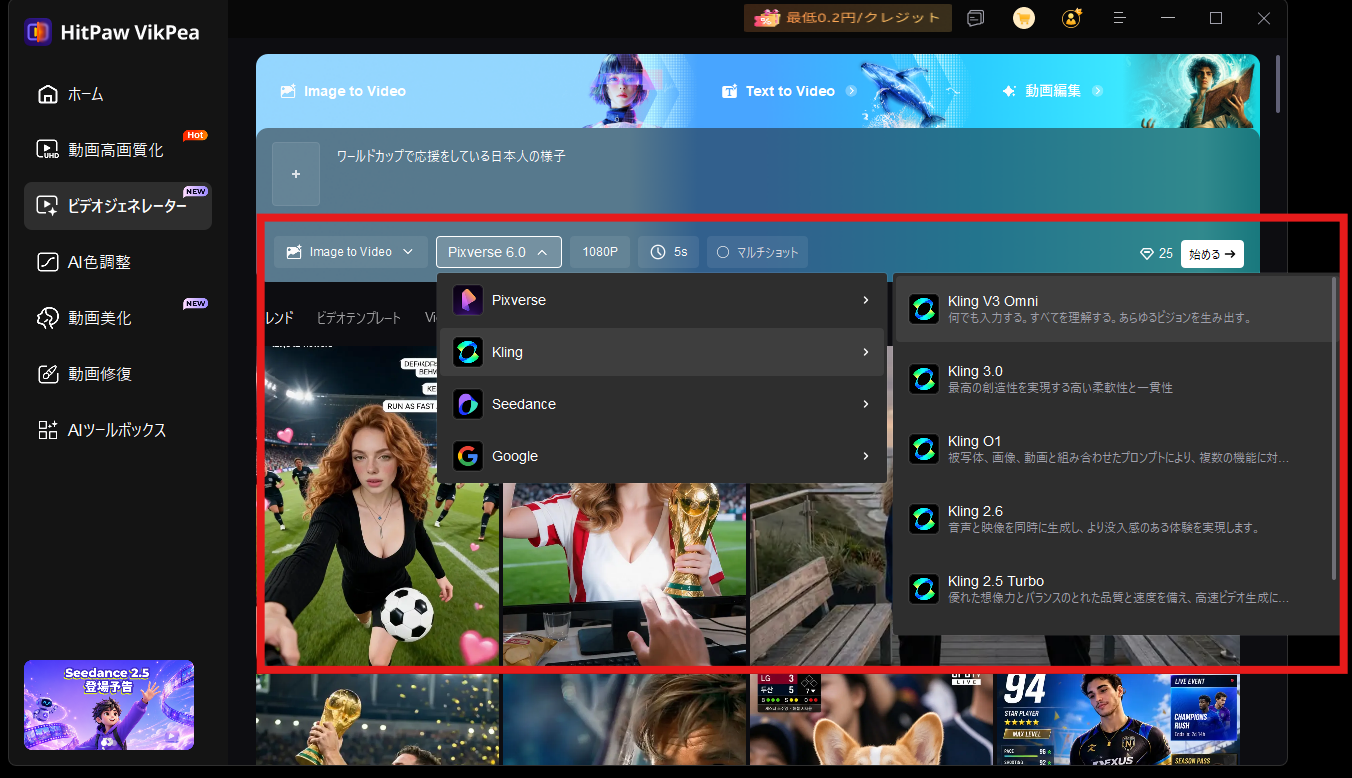Click the Kling model list scrollbar
Viewport: 1352px width, 778px height.
tap(1334, 428)
